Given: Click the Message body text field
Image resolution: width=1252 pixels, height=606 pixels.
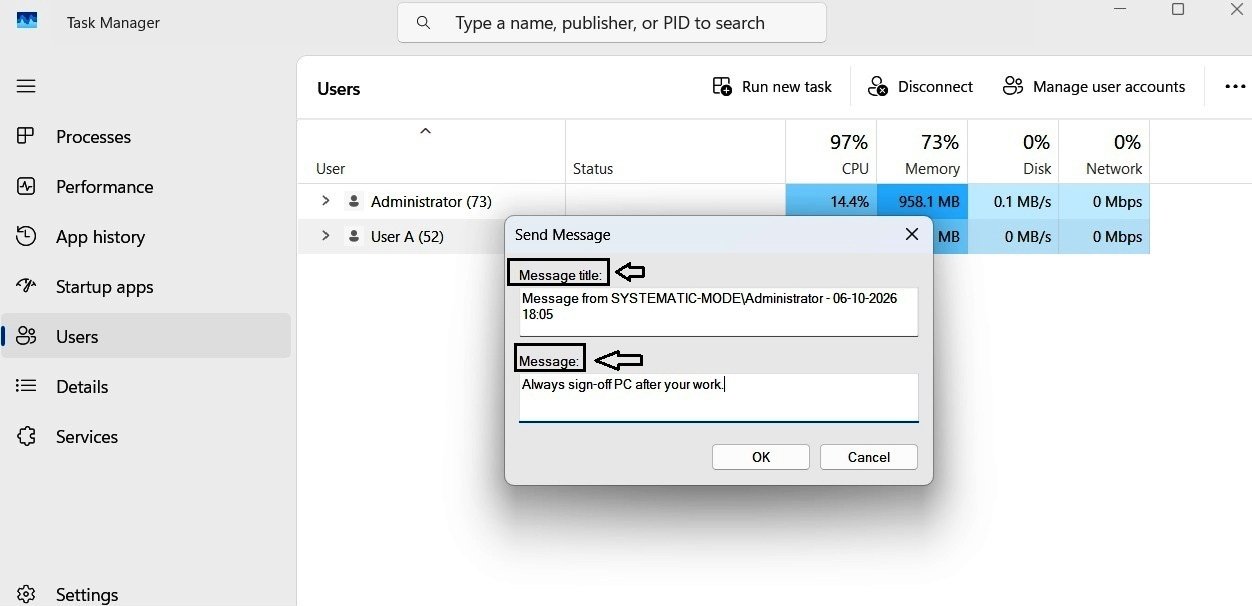Looking at the screenshot, I should coord(718,398).
